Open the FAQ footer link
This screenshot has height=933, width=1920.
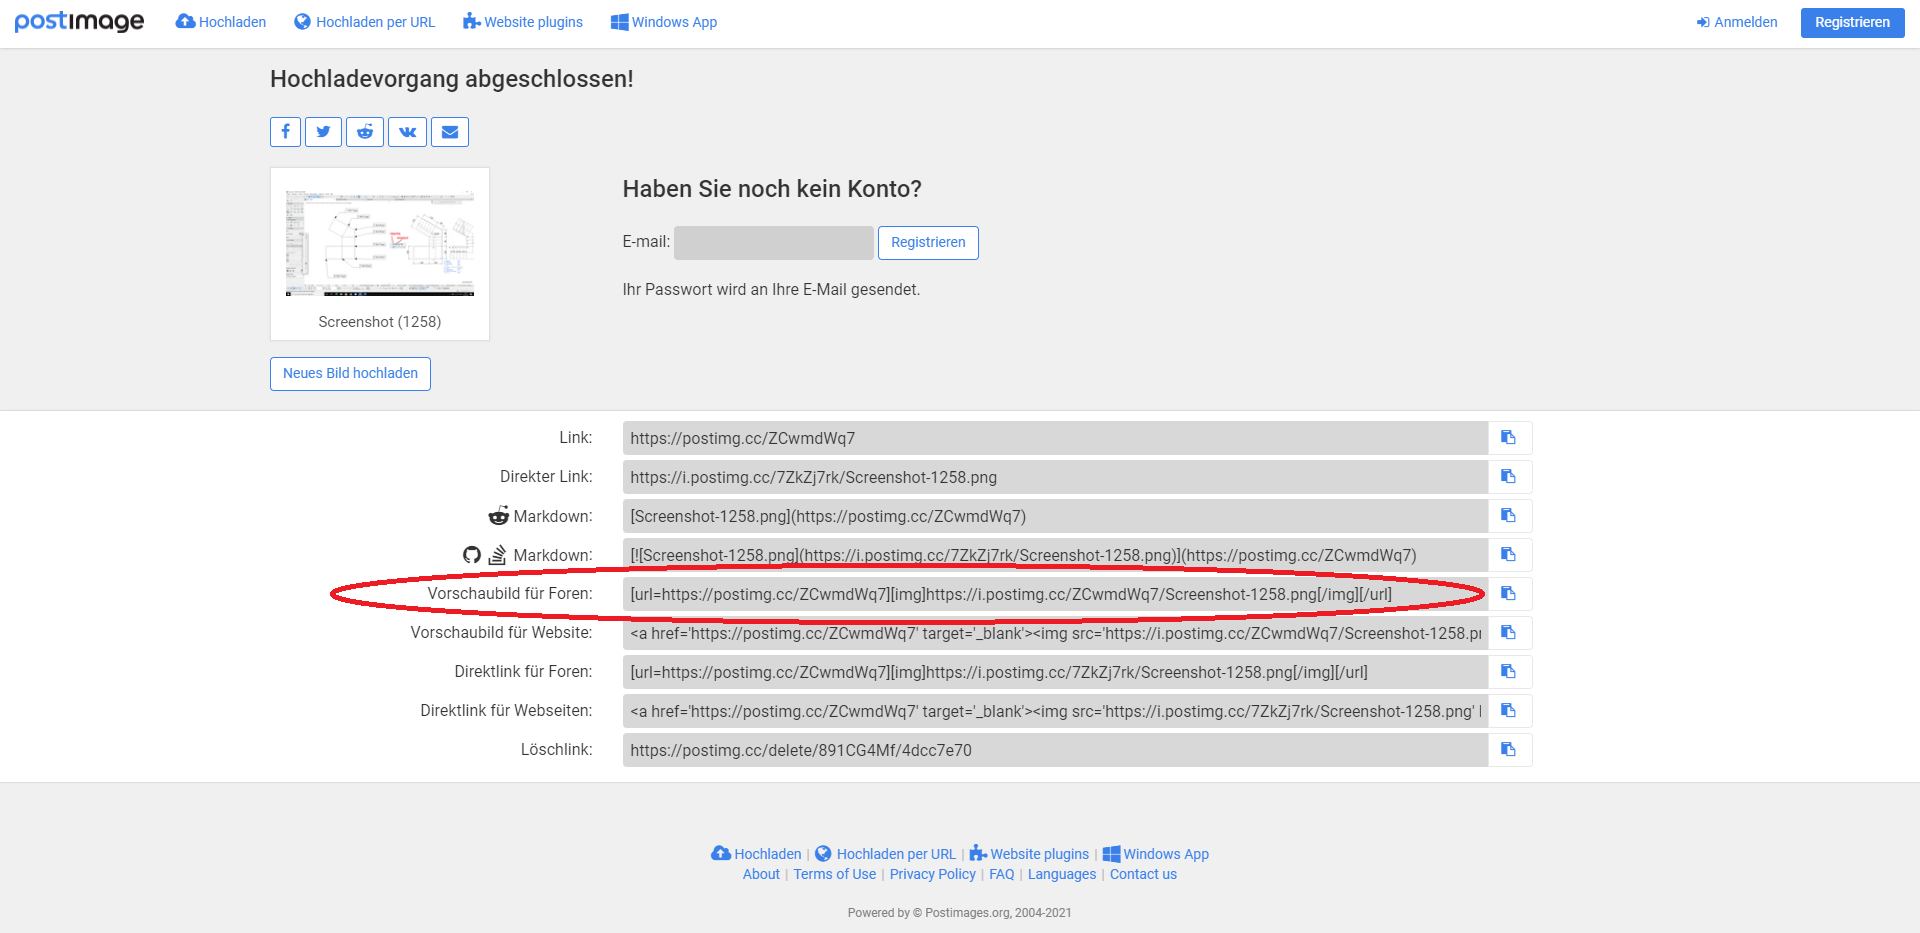[x=1002, y=874]
